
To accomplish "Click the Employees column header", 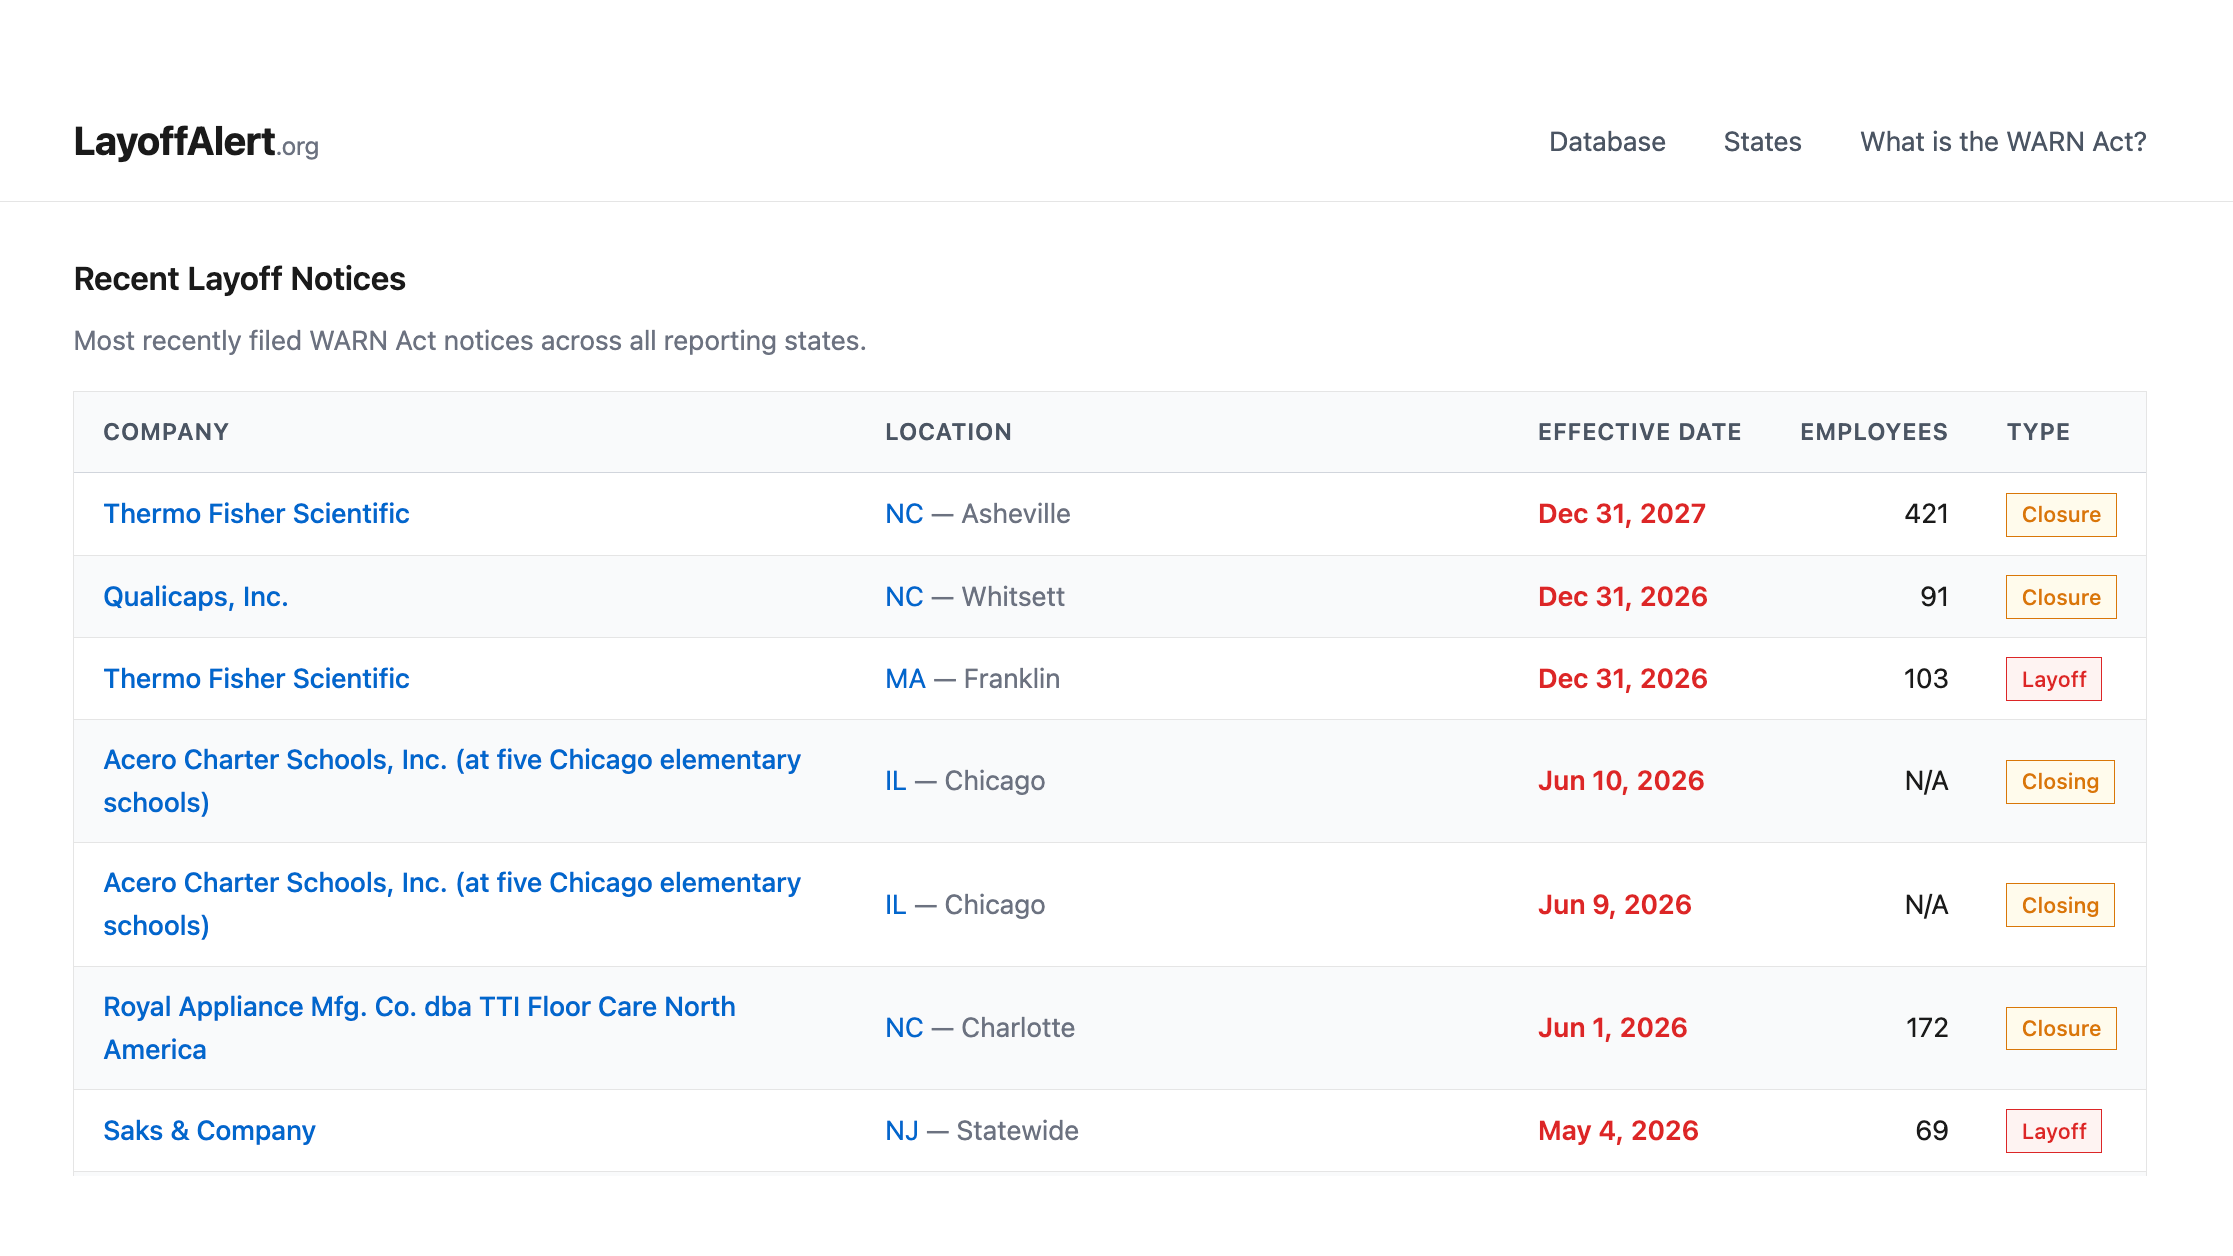I will click(1873, 432).
